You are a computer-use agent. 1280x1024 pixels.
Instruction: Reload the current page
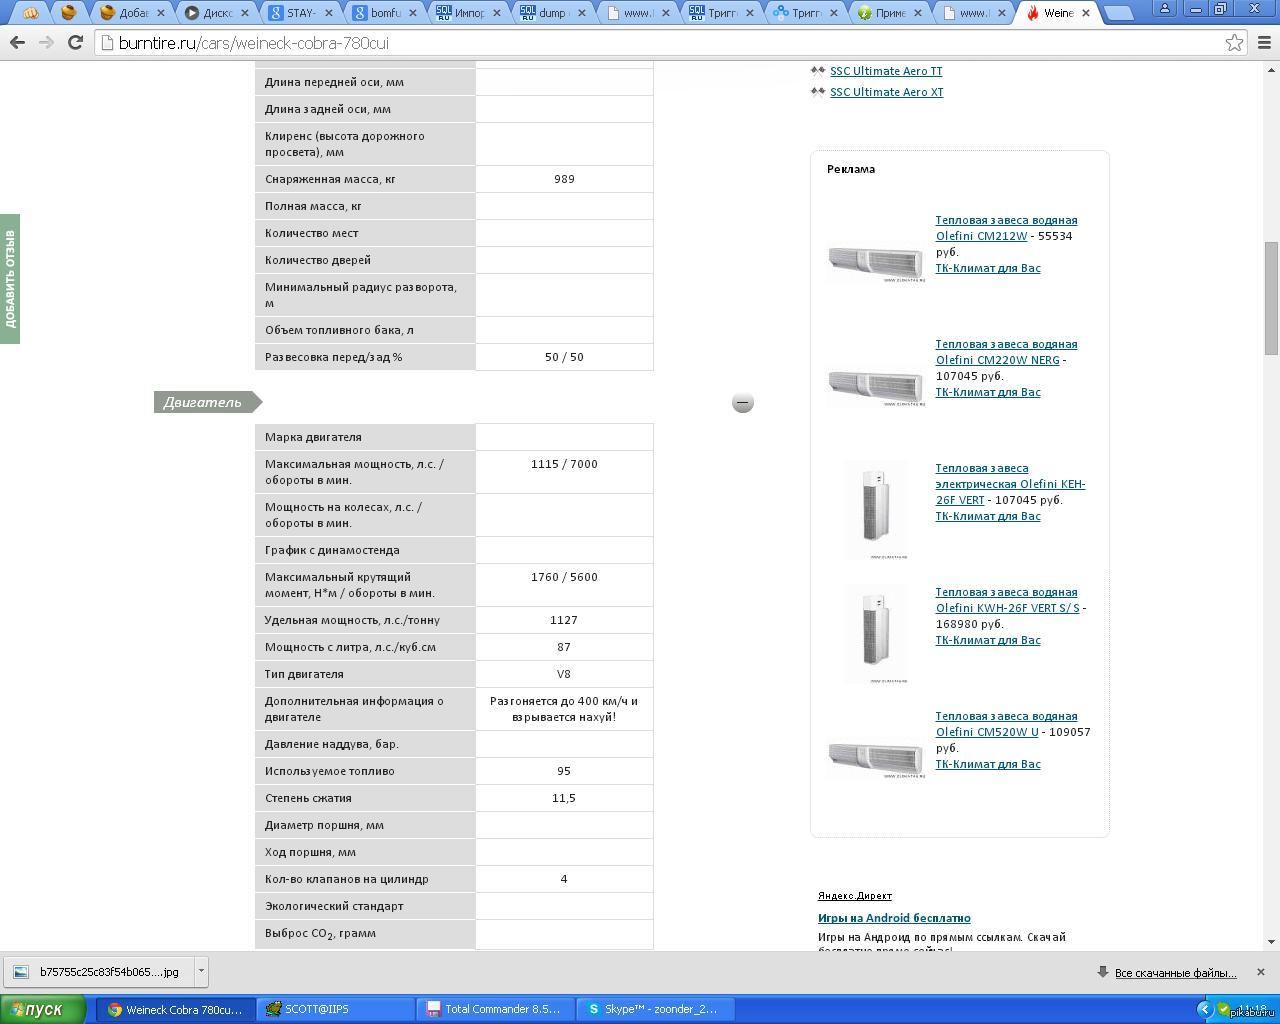coord(75,43)
